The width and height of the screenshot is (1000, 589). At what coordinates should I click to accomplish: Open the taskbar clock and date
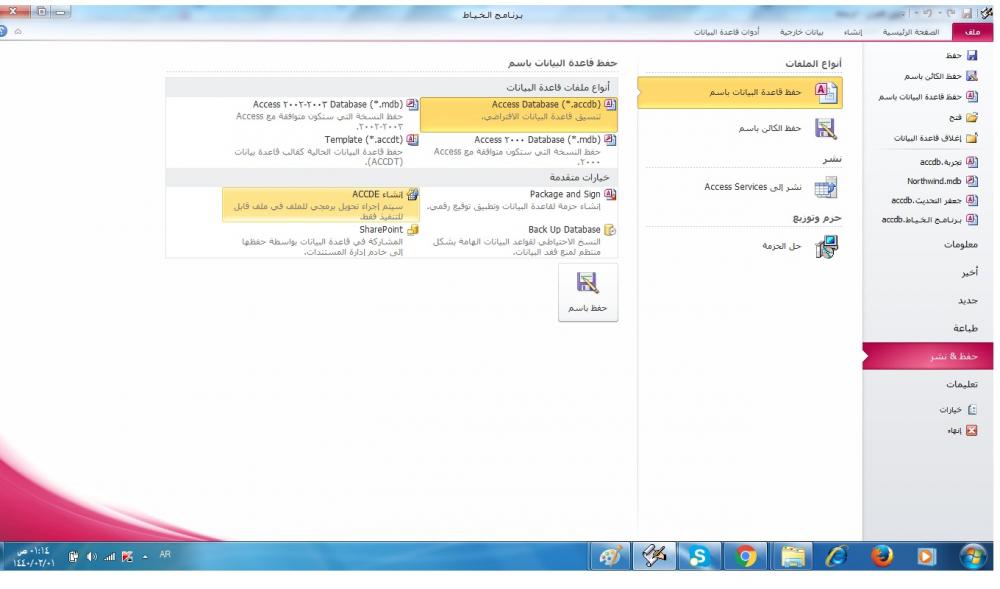click(33, 556)
